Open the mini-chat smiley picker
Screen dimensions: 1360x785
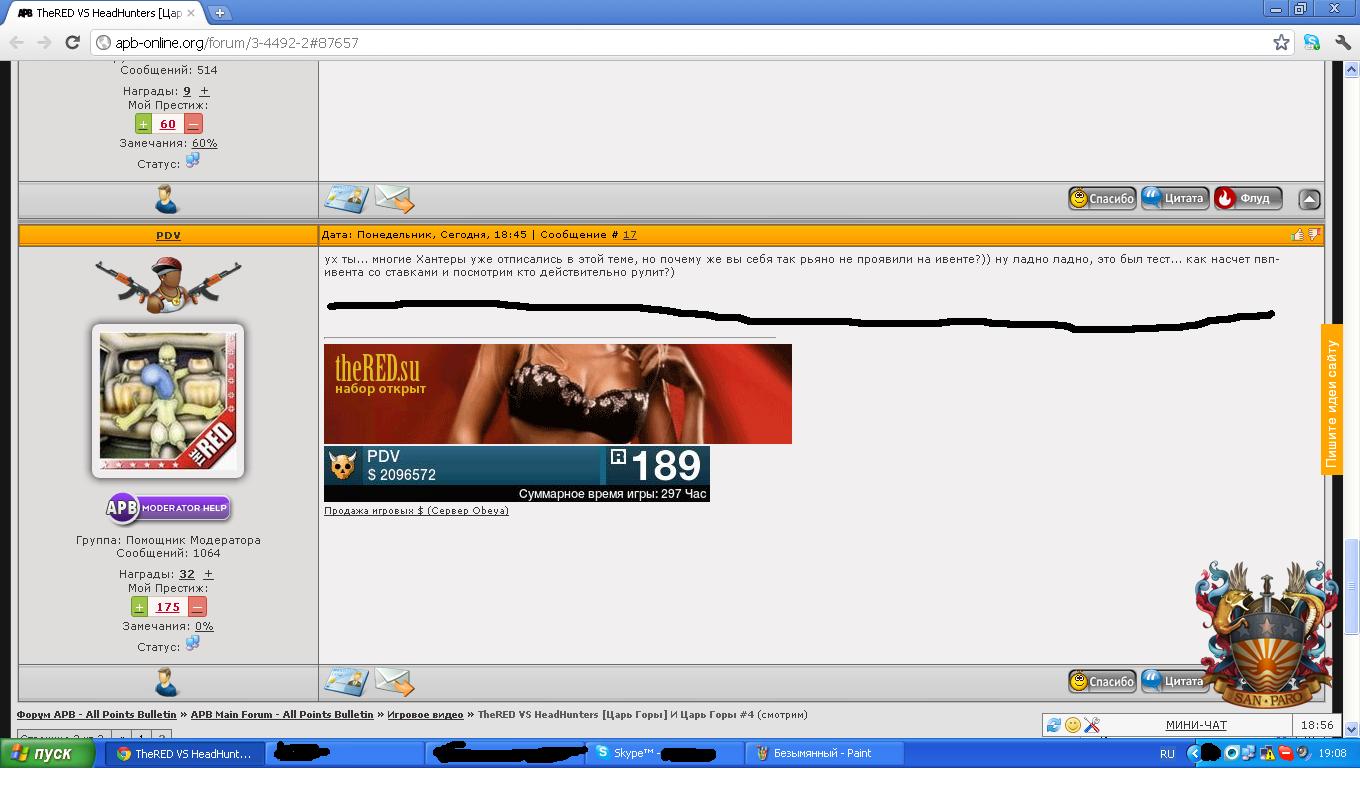1072,725
